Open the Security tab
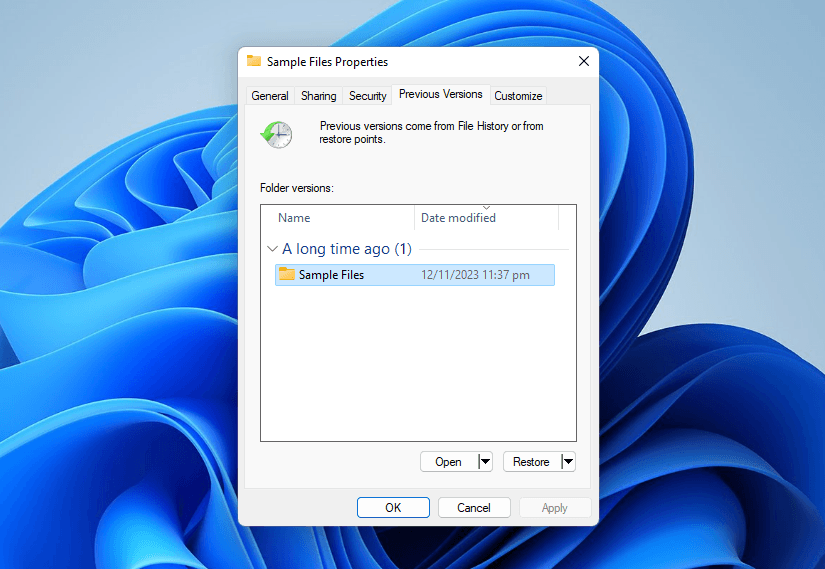The image size is (825, 569). tap(367, 96)
